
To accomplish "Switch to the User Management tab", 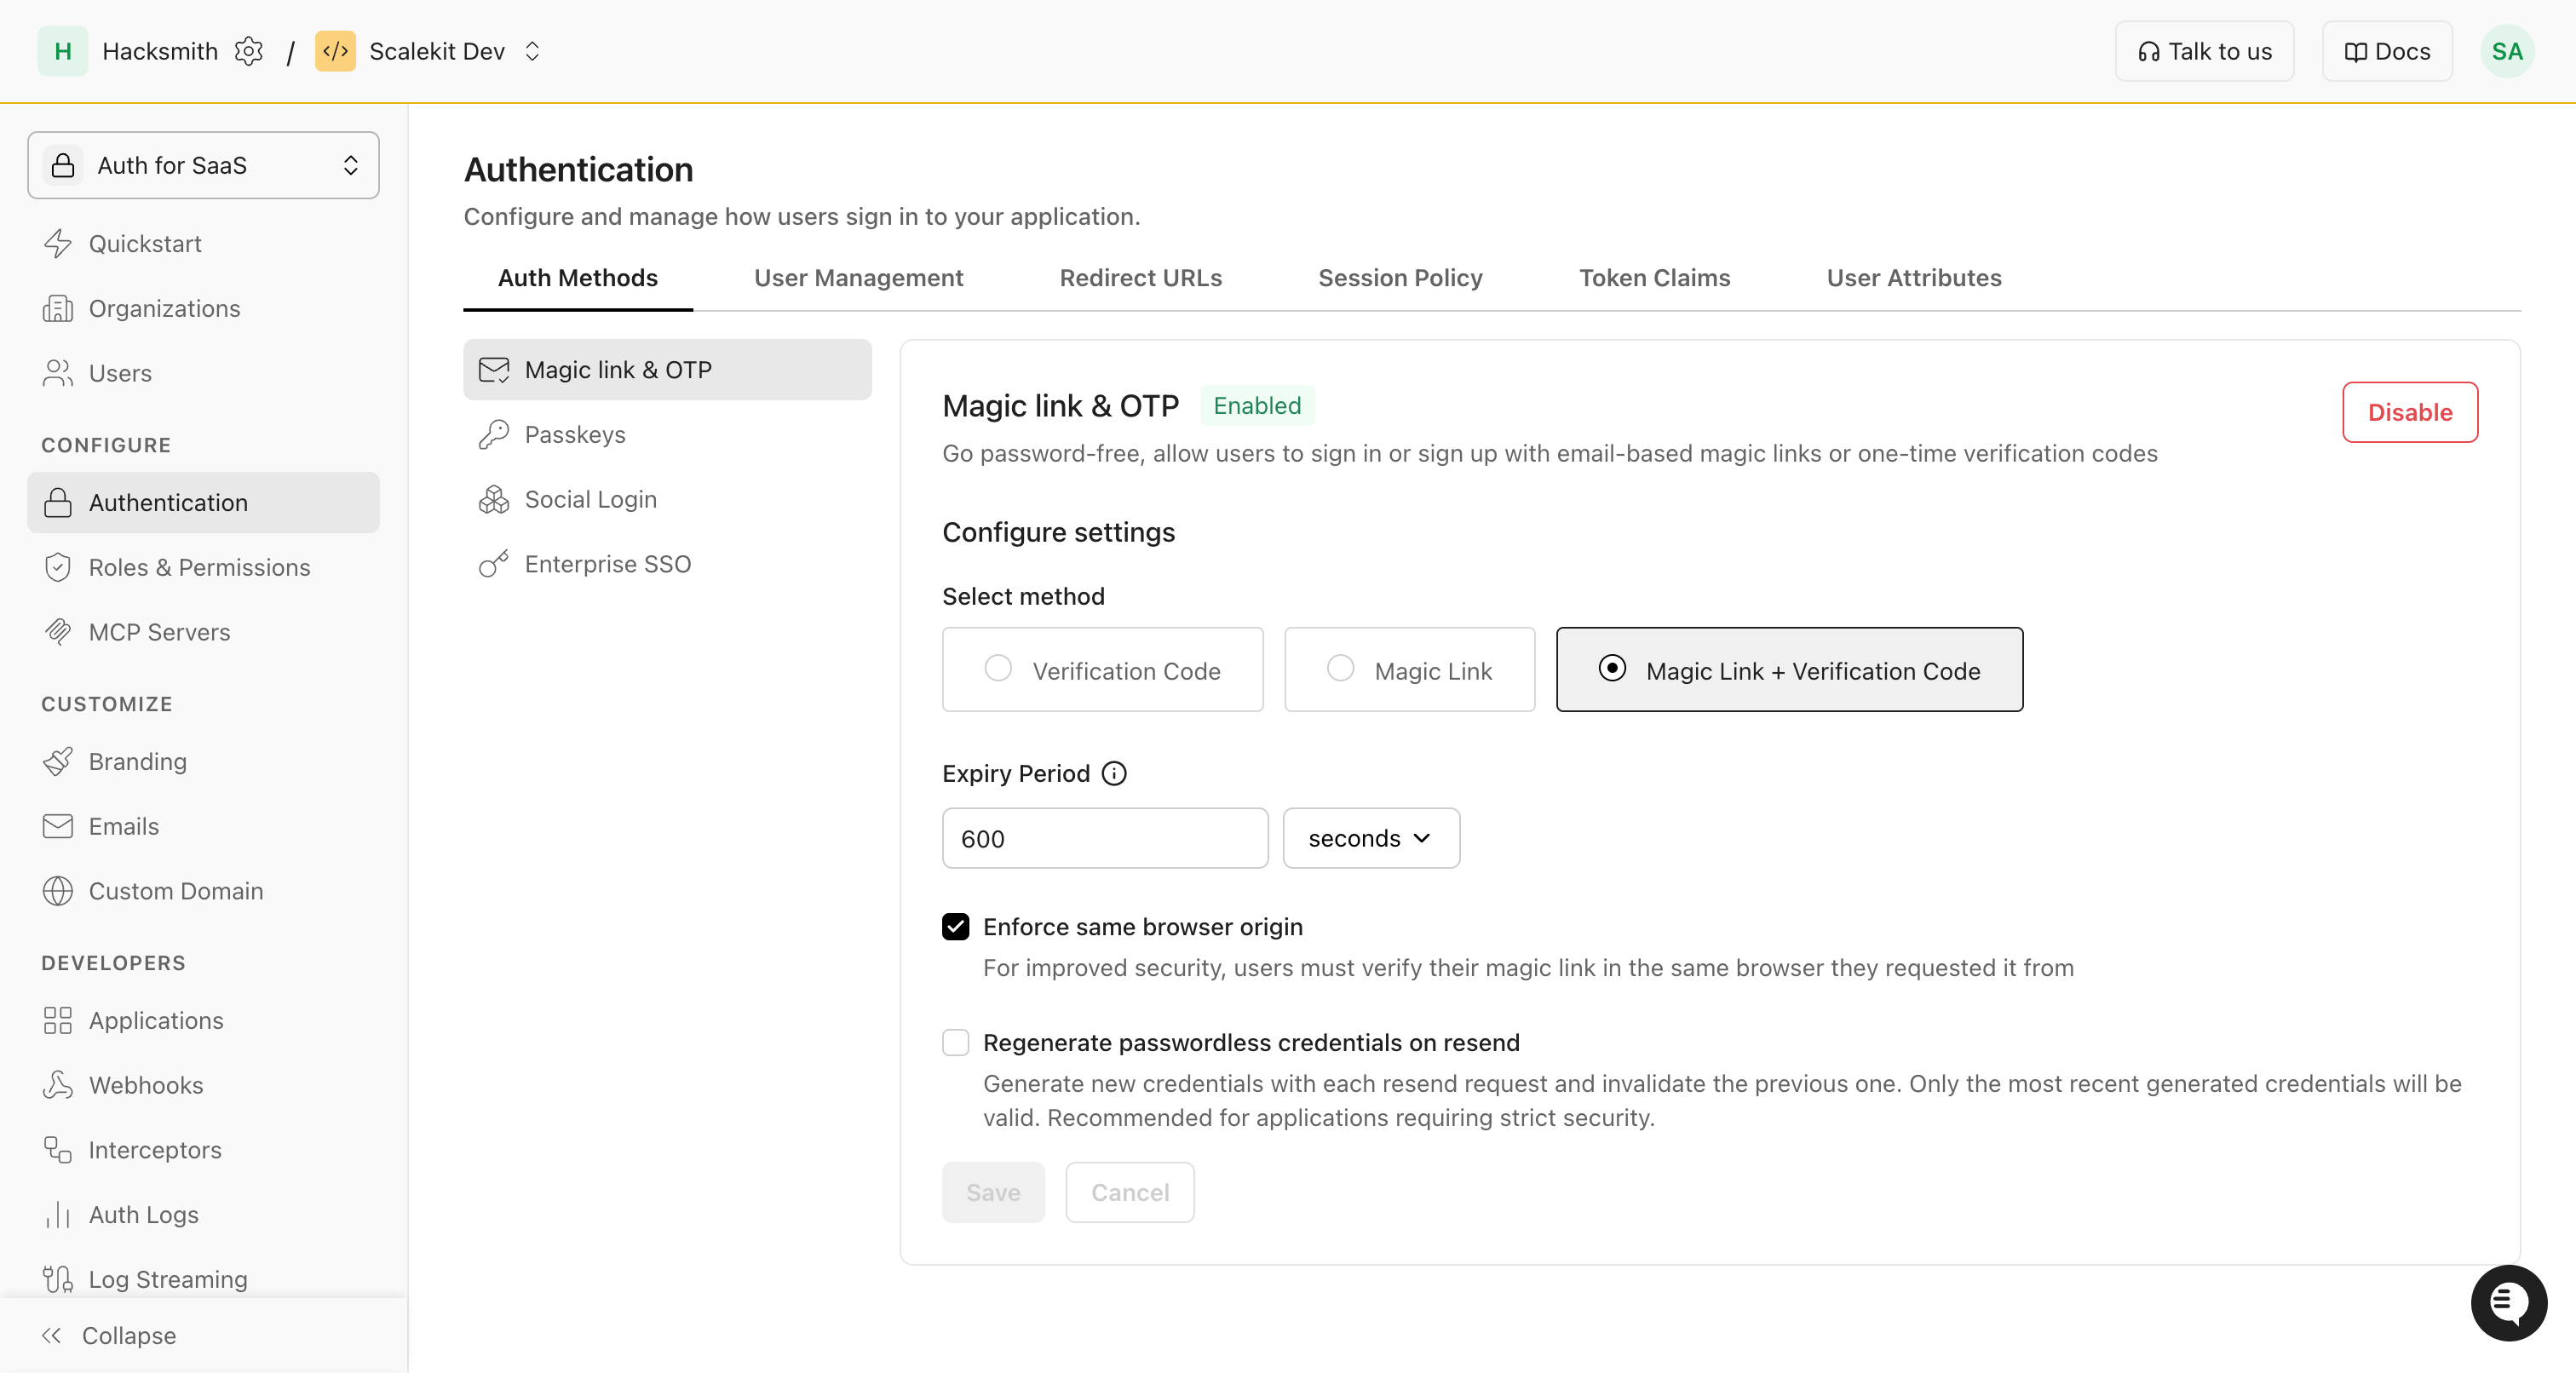I will coord(858,278).
